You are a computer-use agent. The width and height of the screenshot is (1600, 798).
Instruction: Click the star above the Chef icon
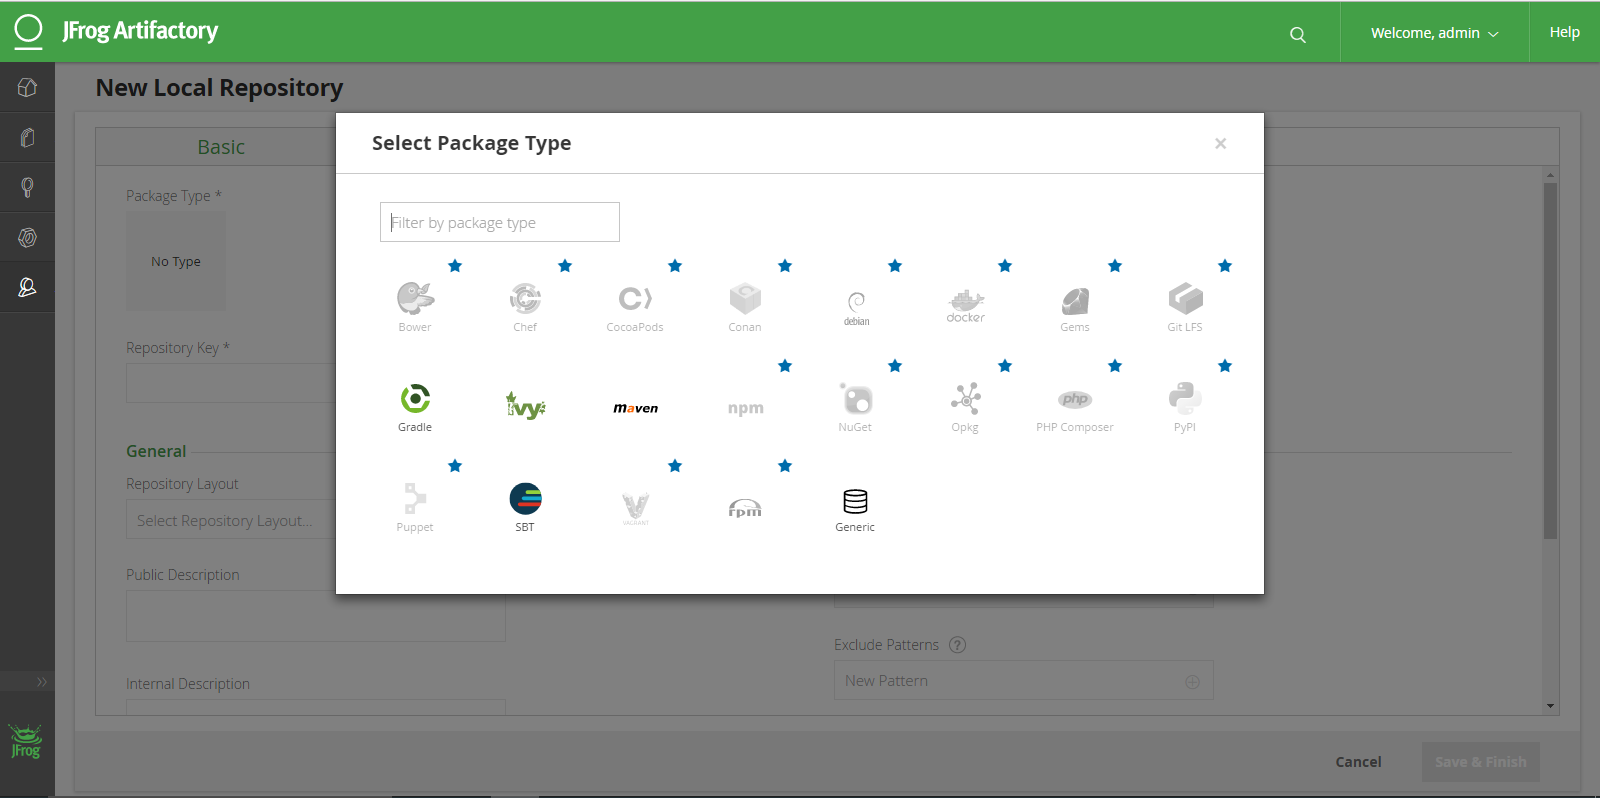[x=565, y=266]
